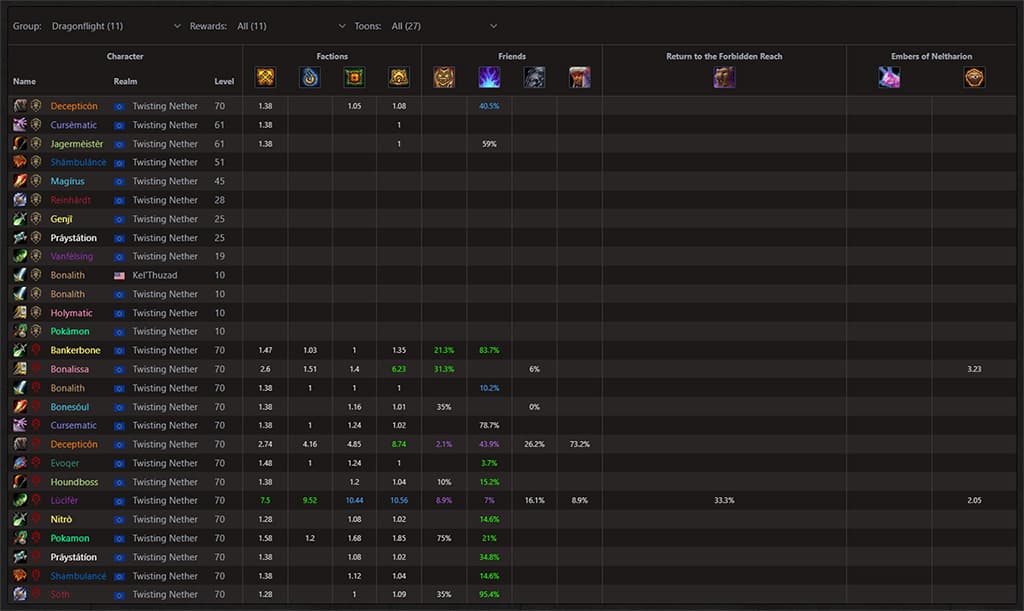Click the Horde shield icon next to Bankerbone
1024x611 pixels.
coord(36,350)
